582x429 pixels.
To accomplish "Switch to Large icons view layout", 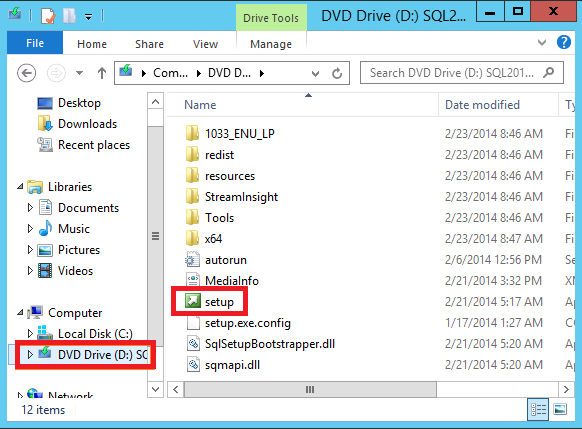I will (x=560, y=410).
